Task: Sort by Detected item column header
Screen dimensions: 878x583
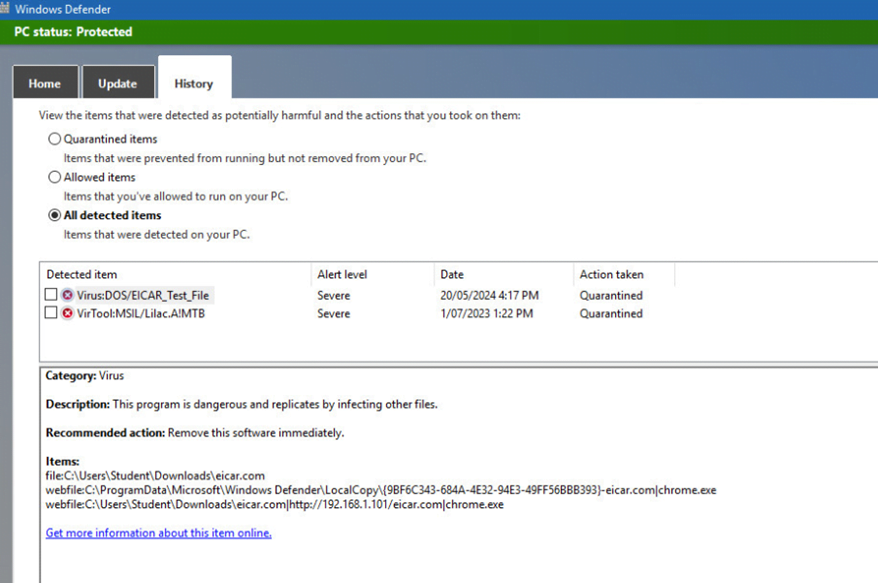Action: pyautogui.click(x=175, y=274)
